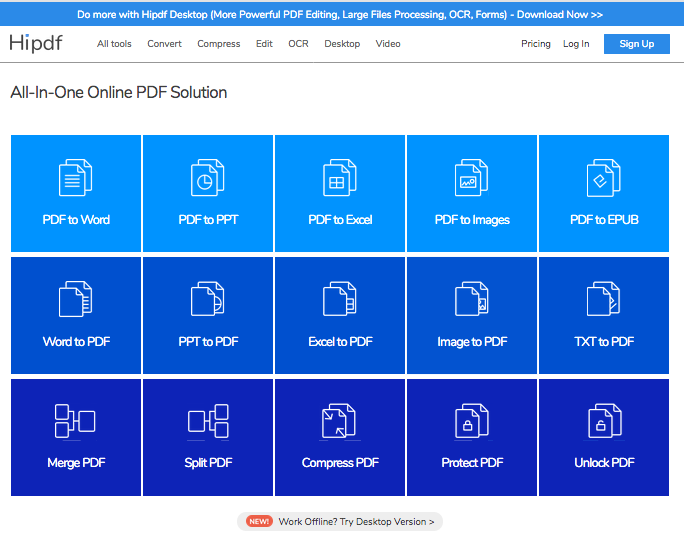This screenshot has height=546, width=684.
Task: Click the PDF to Images picture icon
Action: [x=472, y=177]
